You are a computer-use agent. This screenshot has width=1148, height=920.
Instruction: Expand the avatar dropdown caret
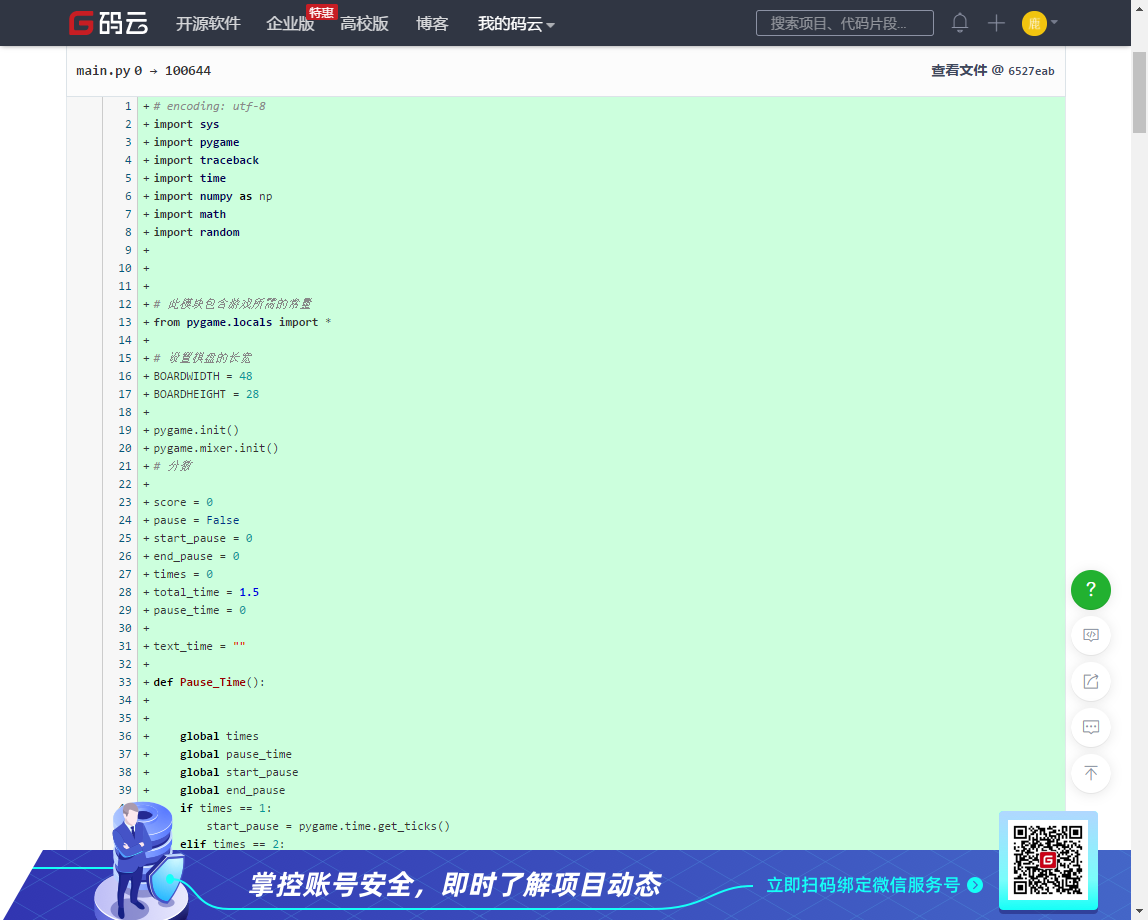point(1054,23)
